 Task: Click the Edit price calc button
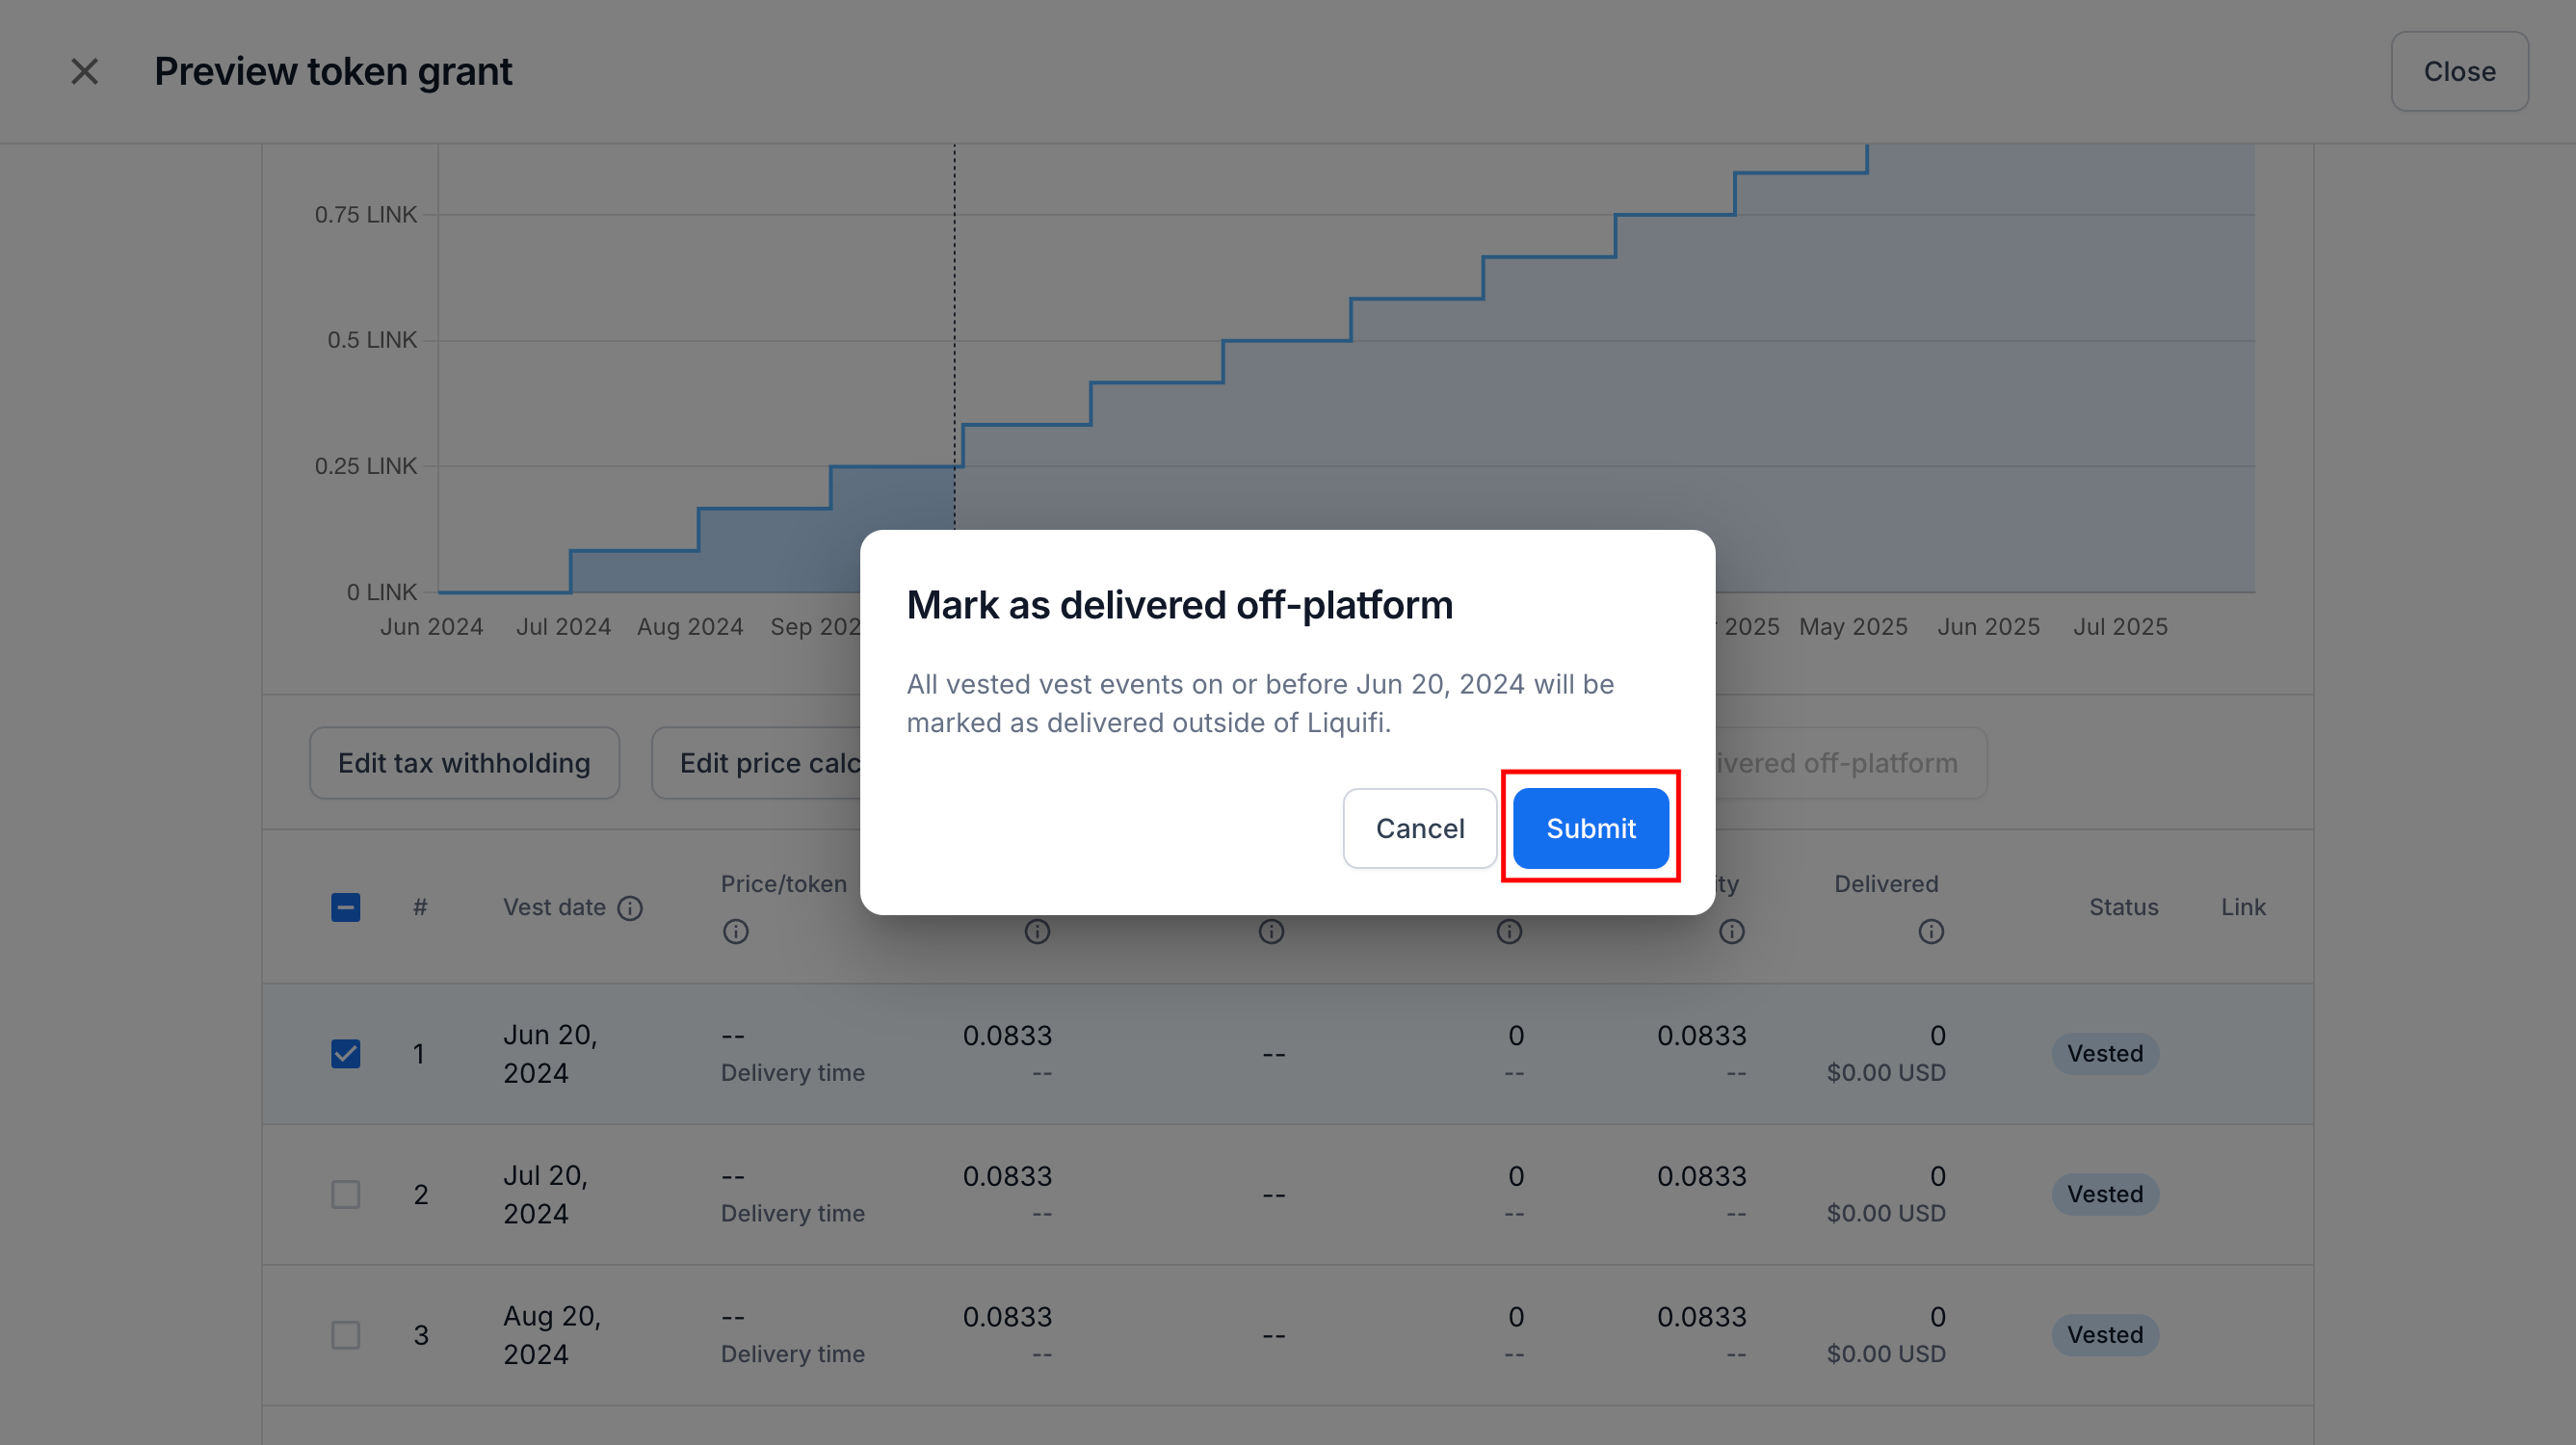click(757, 763)
